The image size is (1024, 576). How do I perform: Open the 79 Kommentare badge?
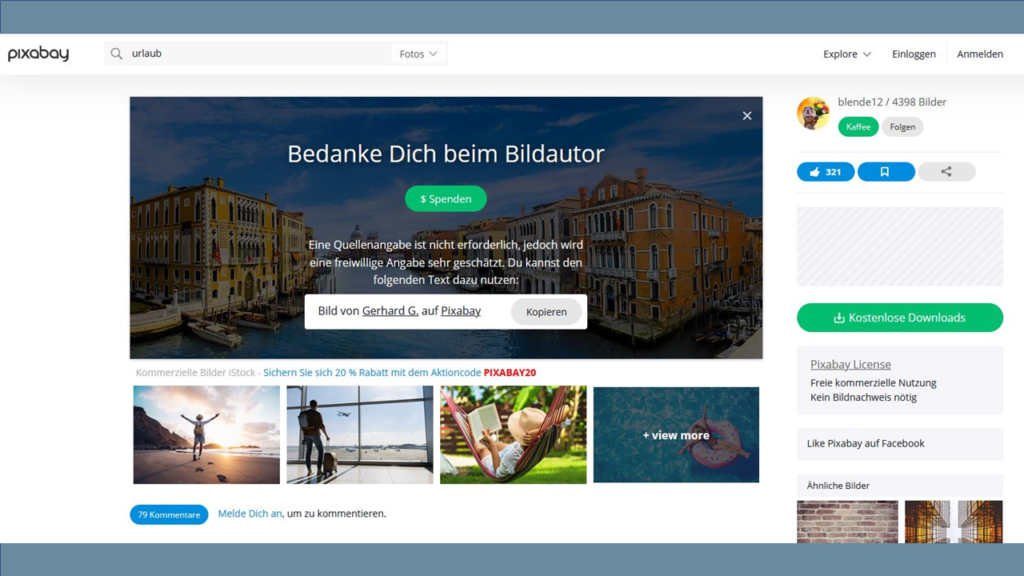(x=168, y=515)
